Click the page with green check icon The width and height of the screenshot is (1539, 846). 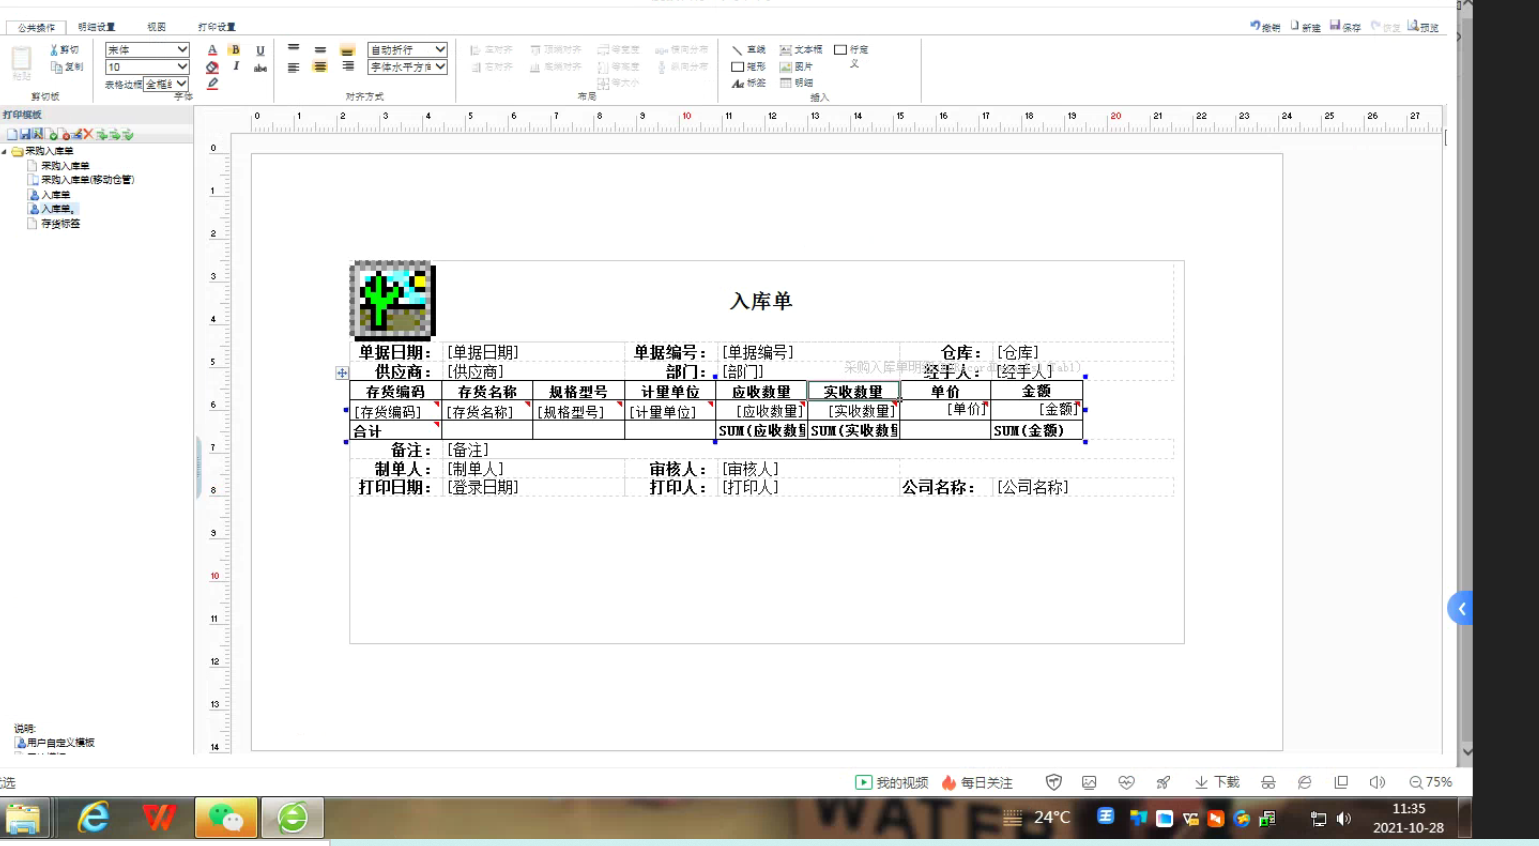click(x=52, y=134)
